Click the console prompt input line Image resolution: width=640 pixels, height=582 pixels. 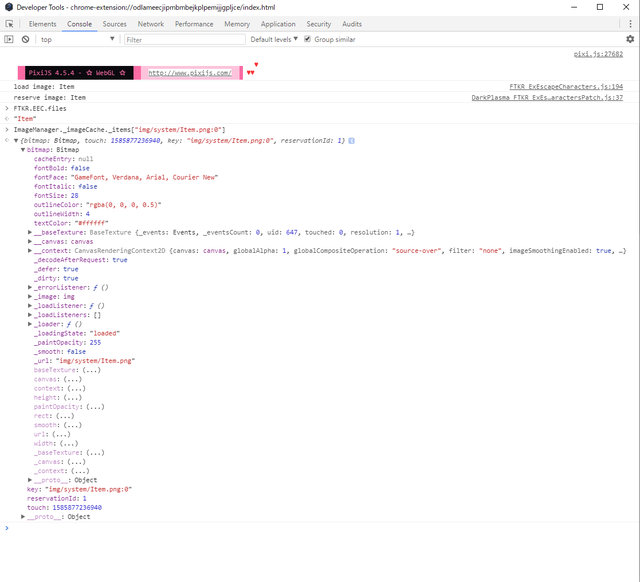[x=320, y=528]
